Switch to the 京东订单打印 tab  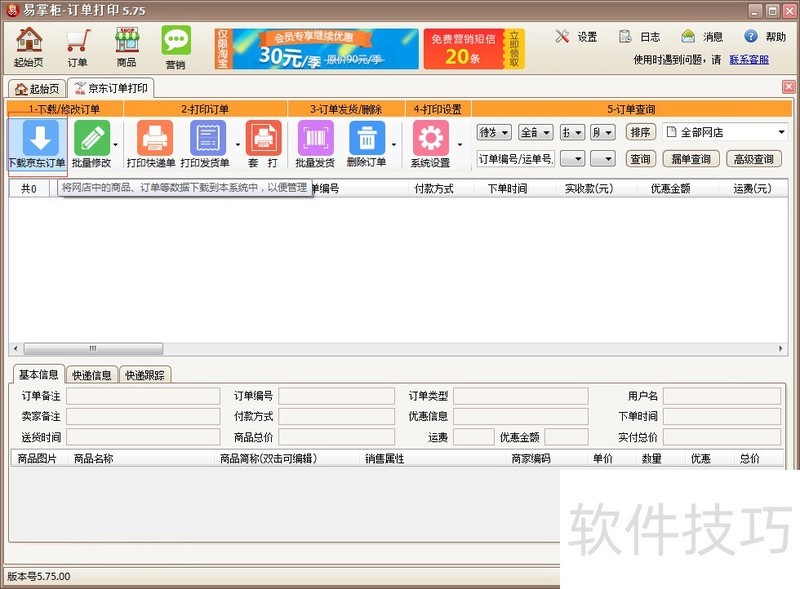tap(110, 87)
